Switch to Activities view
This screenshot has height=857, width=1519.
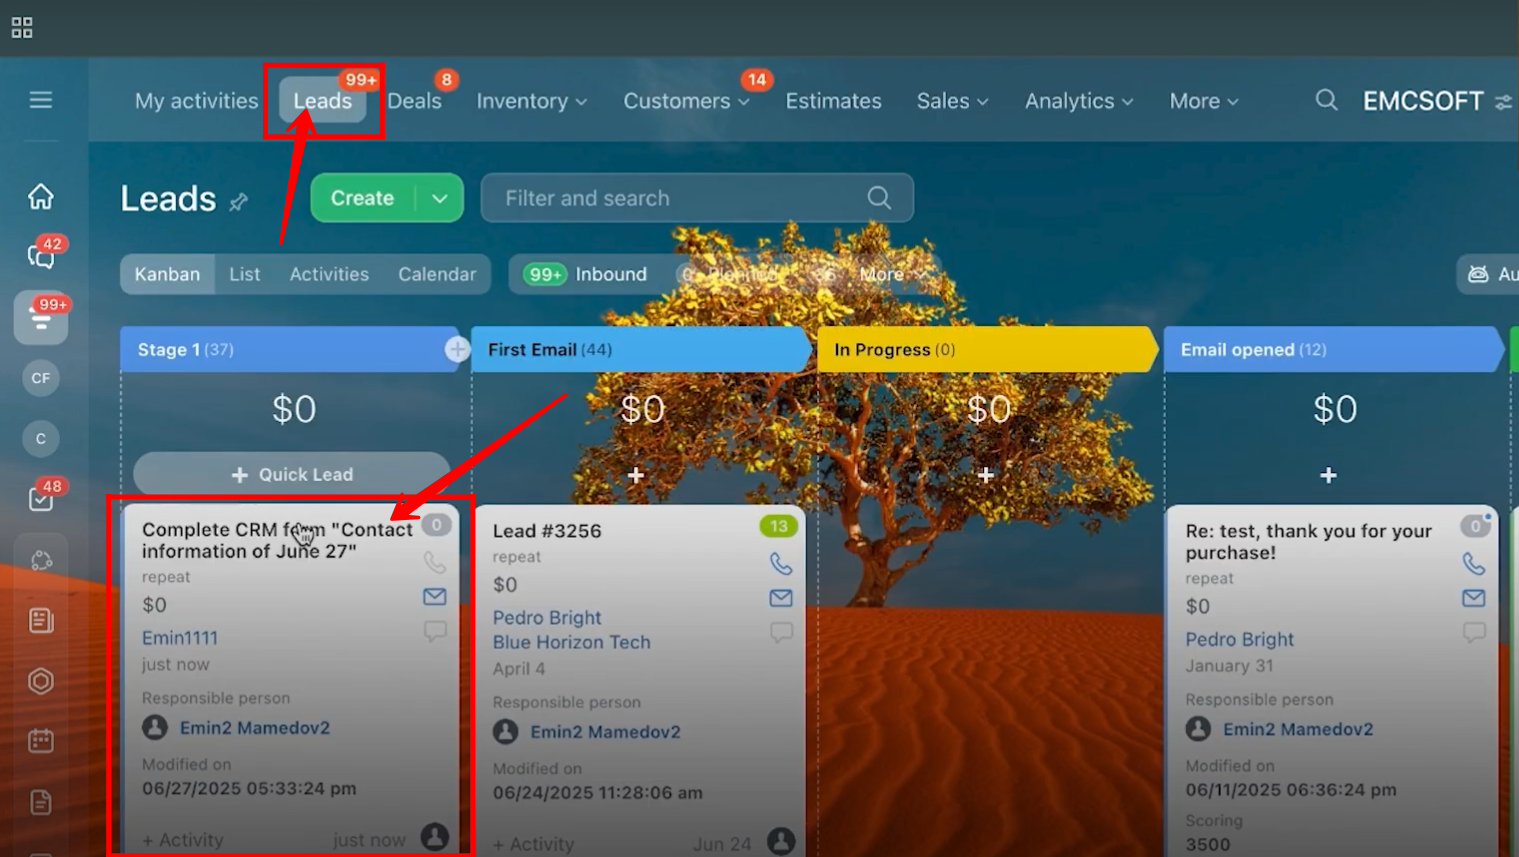329,274
